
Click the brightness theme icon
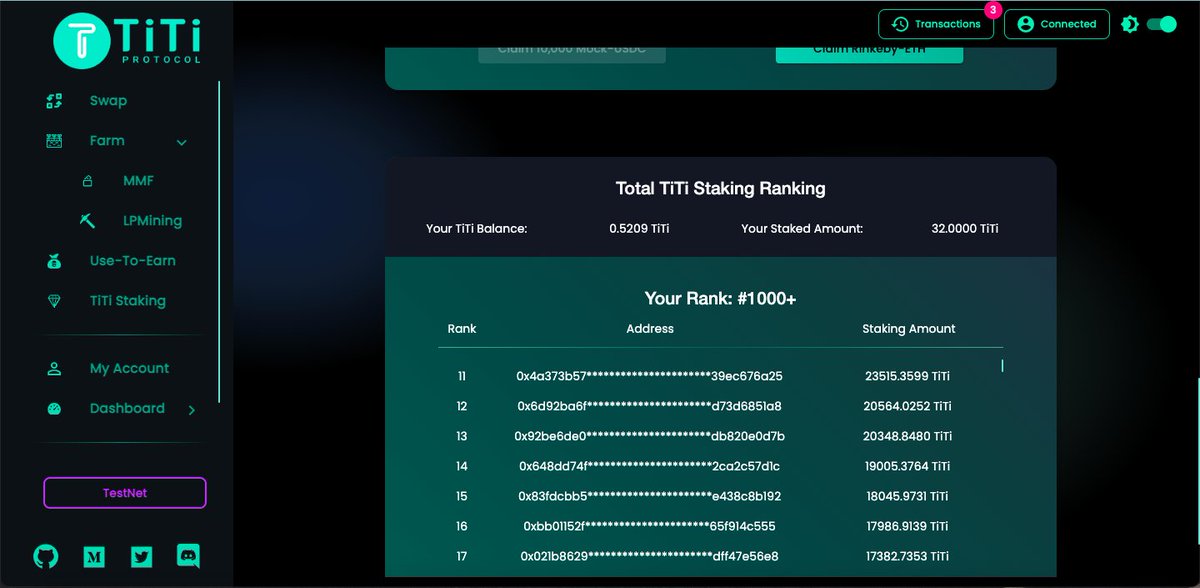pos(1130,24)
